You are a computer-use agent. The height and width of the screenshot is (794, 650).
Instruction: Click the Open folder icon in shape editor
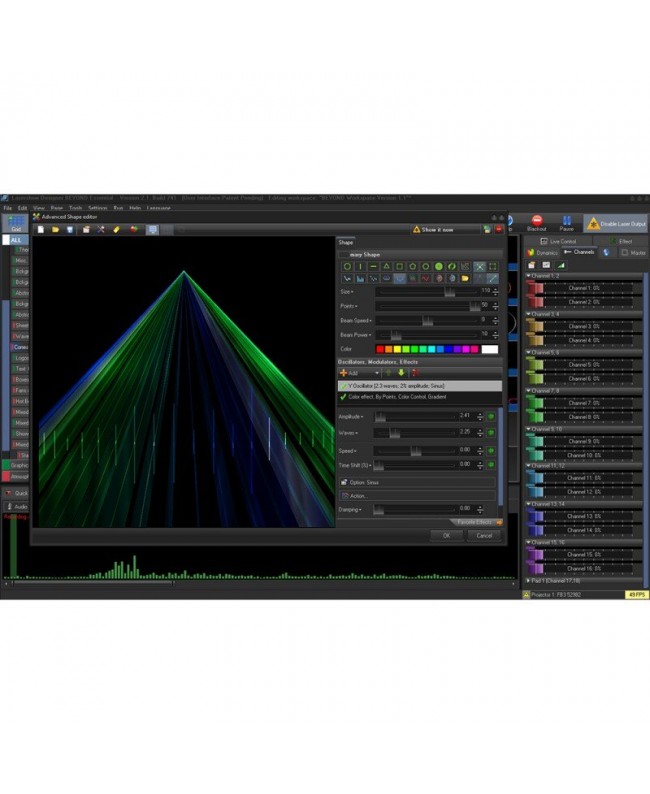pos(55,230)
